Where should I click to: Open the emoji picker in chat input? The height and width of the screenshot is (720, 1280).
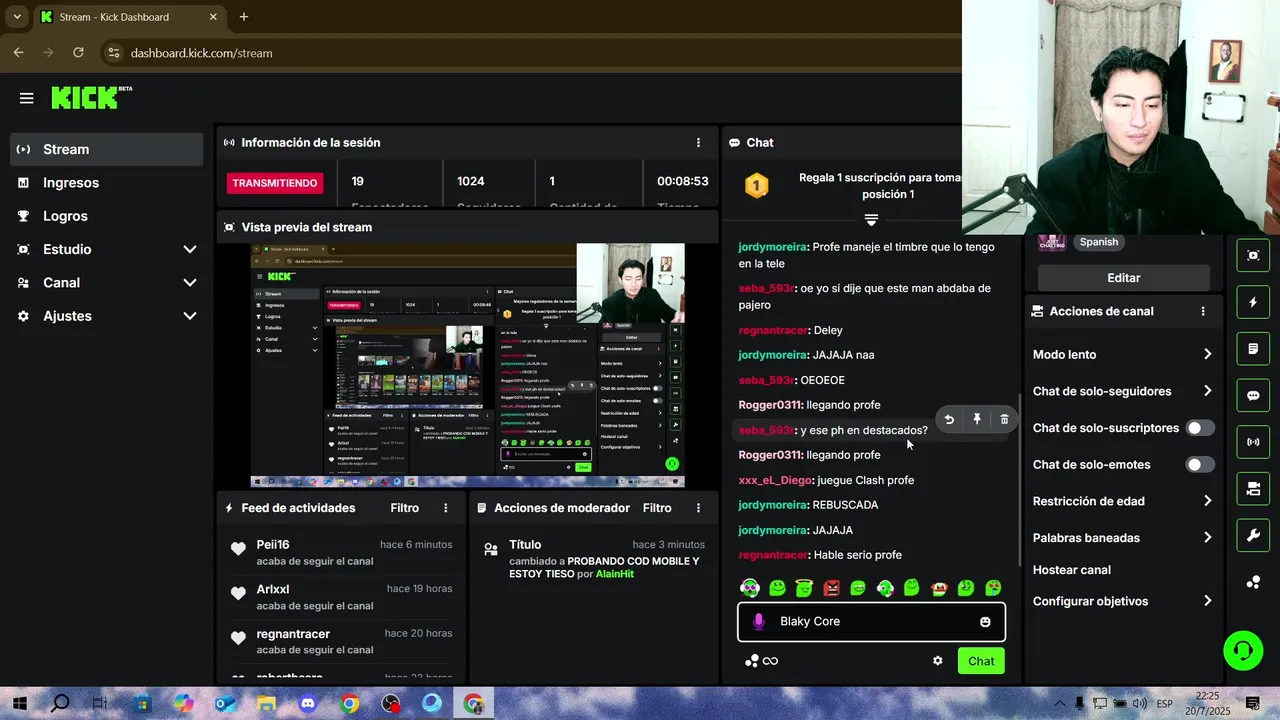pyautogui.click(x=985, y=622)
